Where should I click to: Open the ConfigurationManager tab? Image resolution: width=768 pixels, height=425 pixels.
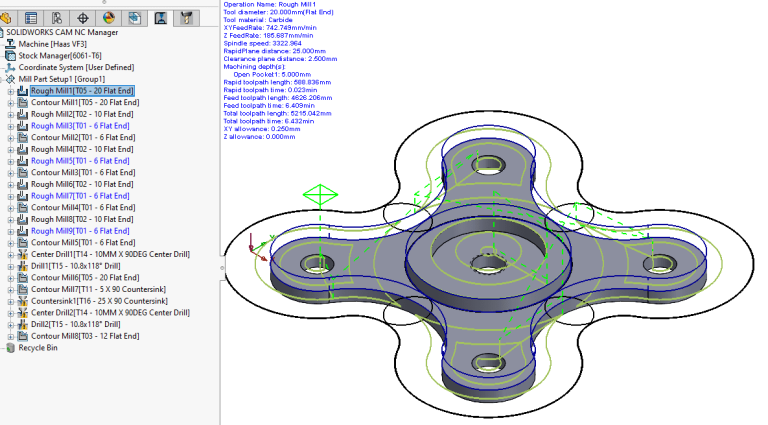click(57, 18)
